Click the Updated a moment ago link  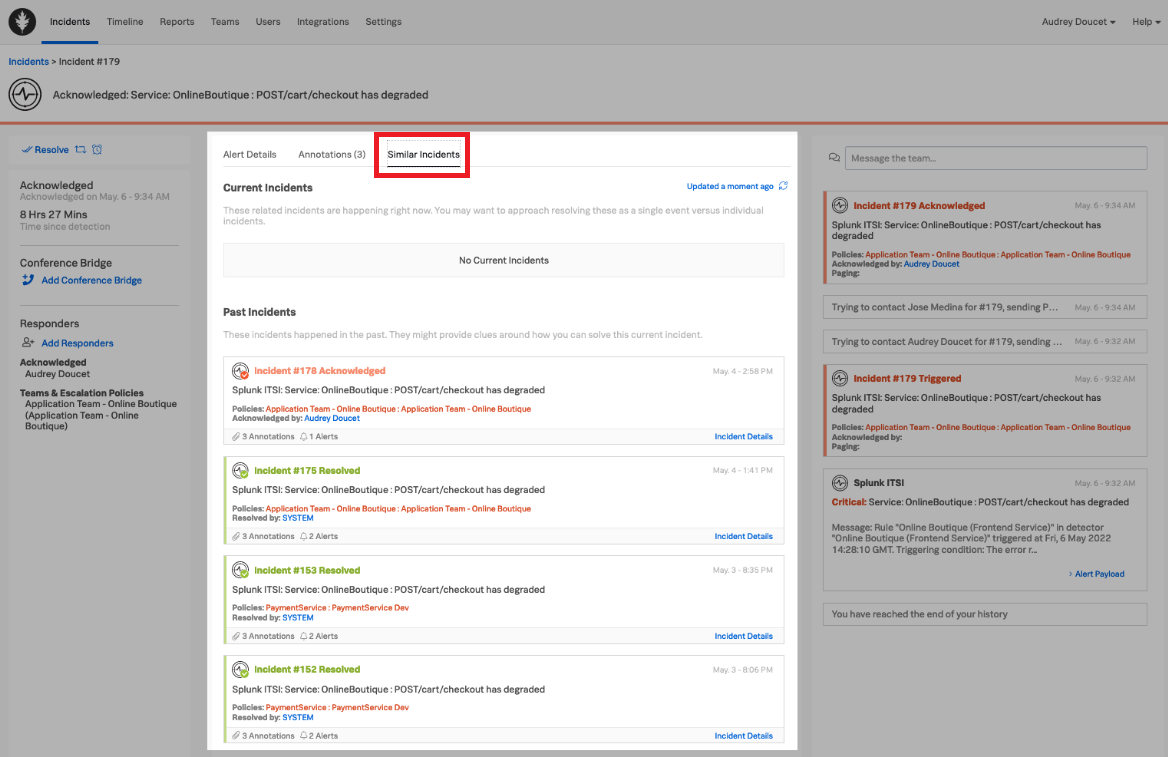pos(730,186)
